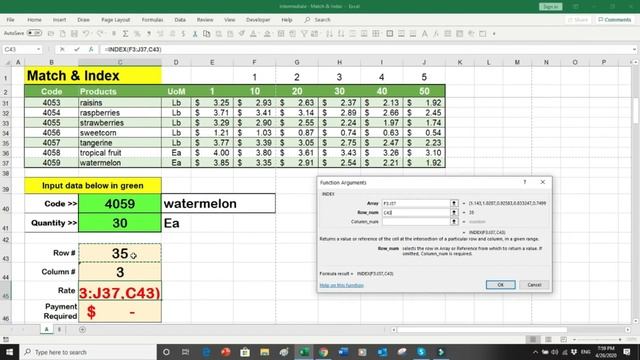Screen dimensions: 640x360
Task: Open the Help on this function link
Action: click(342, 285)
